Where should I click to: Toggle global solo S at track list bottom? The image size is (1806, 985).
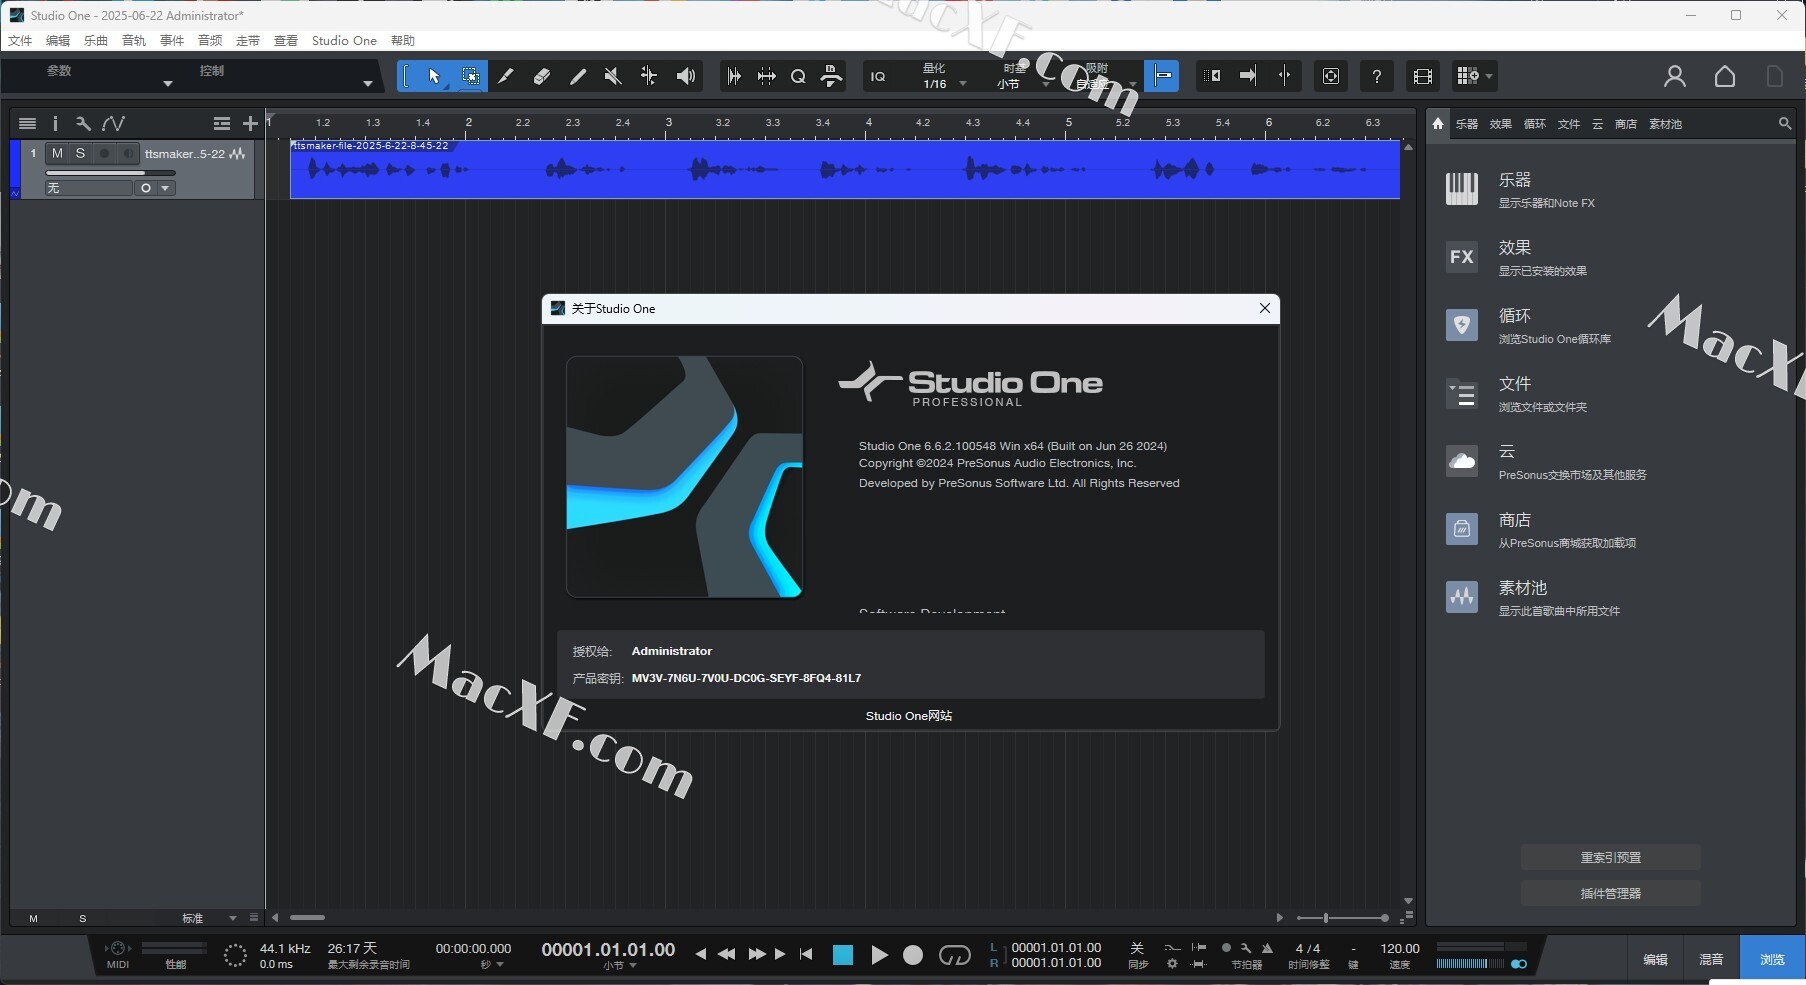[x=82, y=918]
